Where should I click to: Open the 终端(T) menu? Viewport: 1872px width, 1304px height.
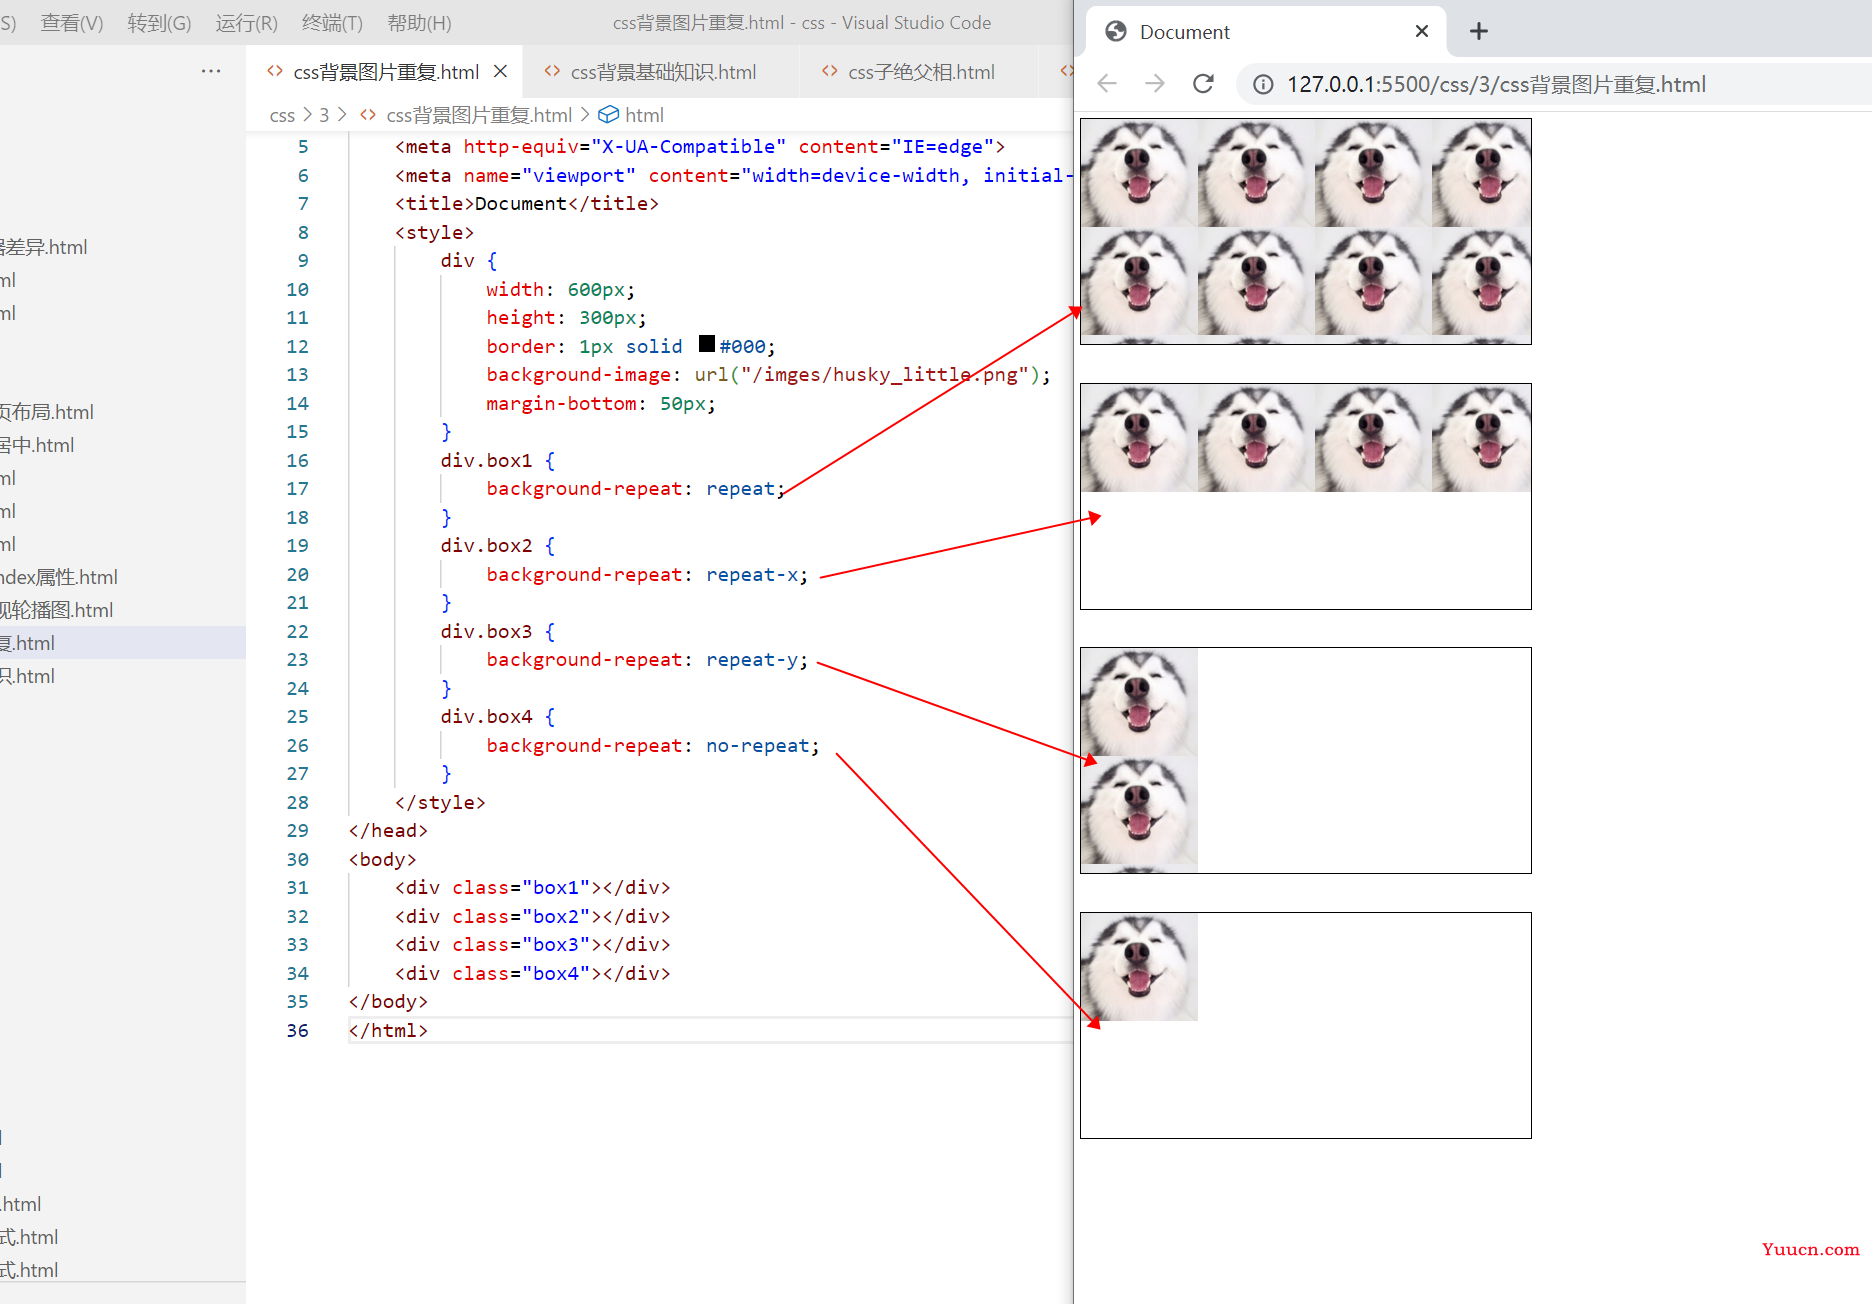pyautogui.click(x=333, y=23)
